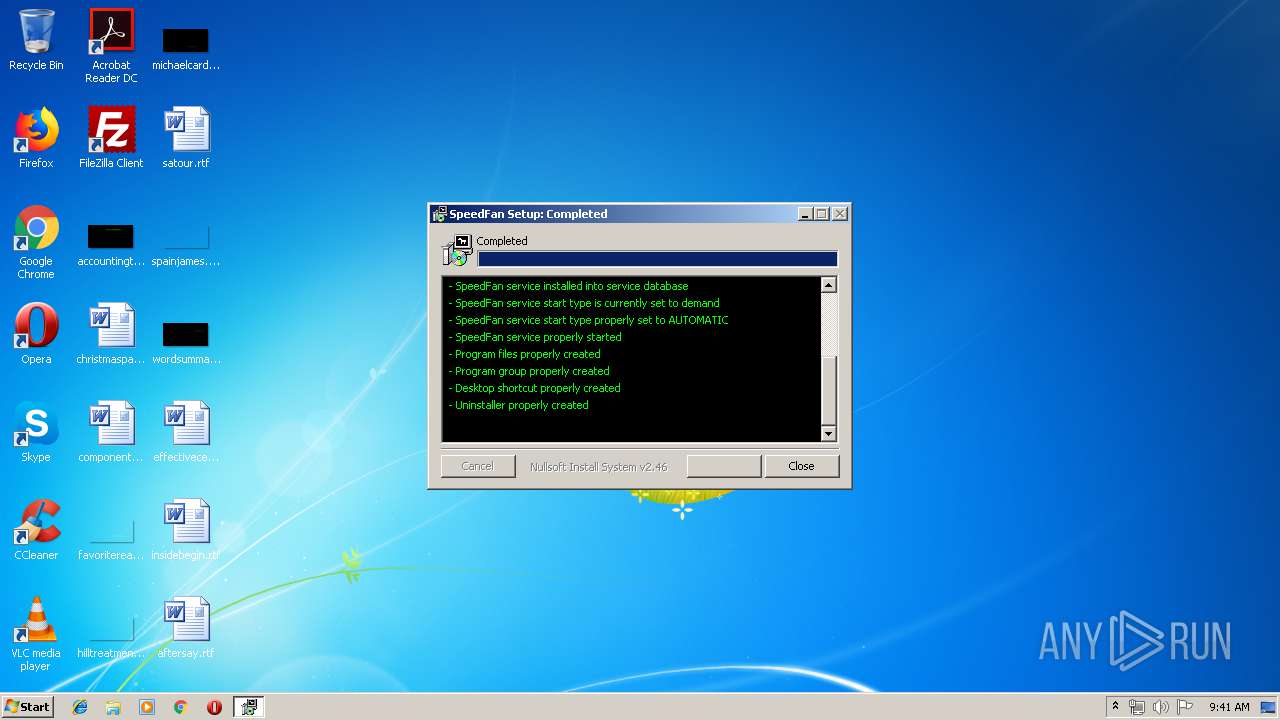Viewport: 1280px width, 720px height.
Task: Open Internet Explorer in taskbar
Action: [x=80, y=707]
